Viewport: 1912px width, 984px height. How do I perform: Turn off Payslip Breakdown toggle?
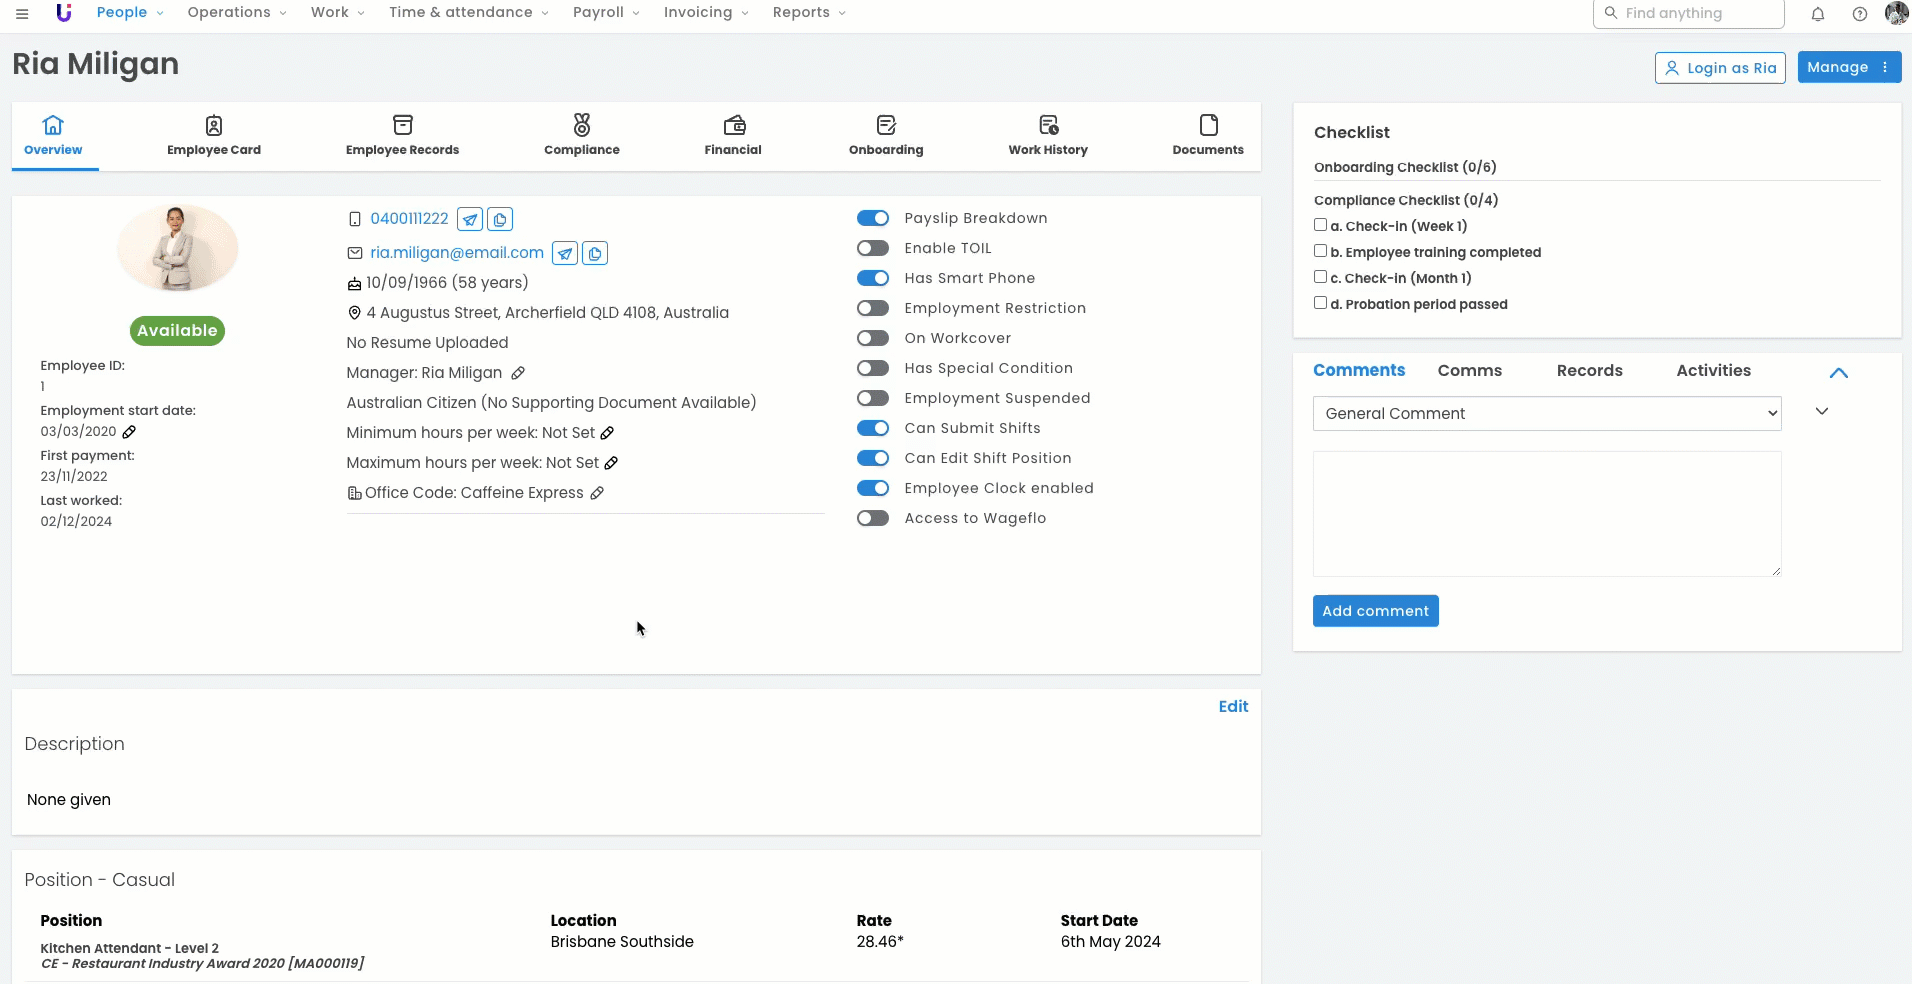(x=872, y=218)
